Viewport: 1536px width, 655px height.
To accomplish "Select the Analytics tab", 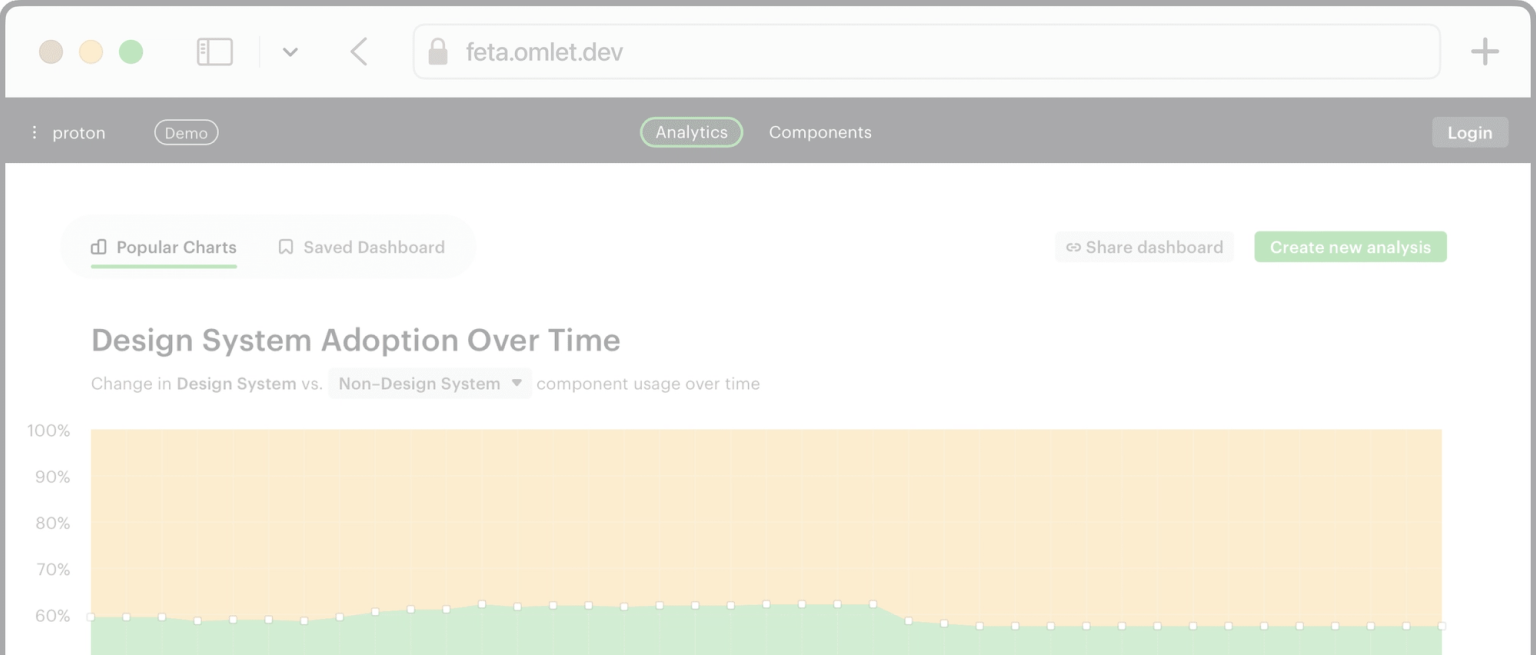I will tap(691, 131).
